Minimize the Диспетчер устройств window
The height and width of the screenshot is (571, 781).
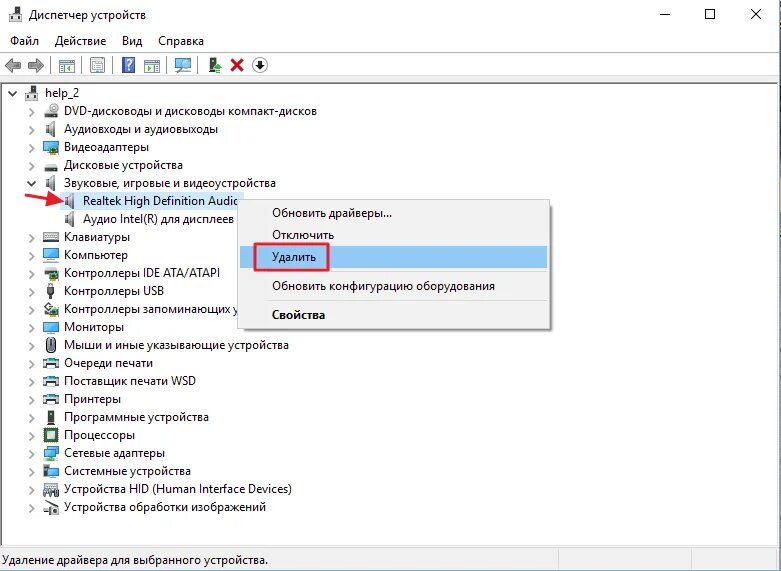point(664,14)
